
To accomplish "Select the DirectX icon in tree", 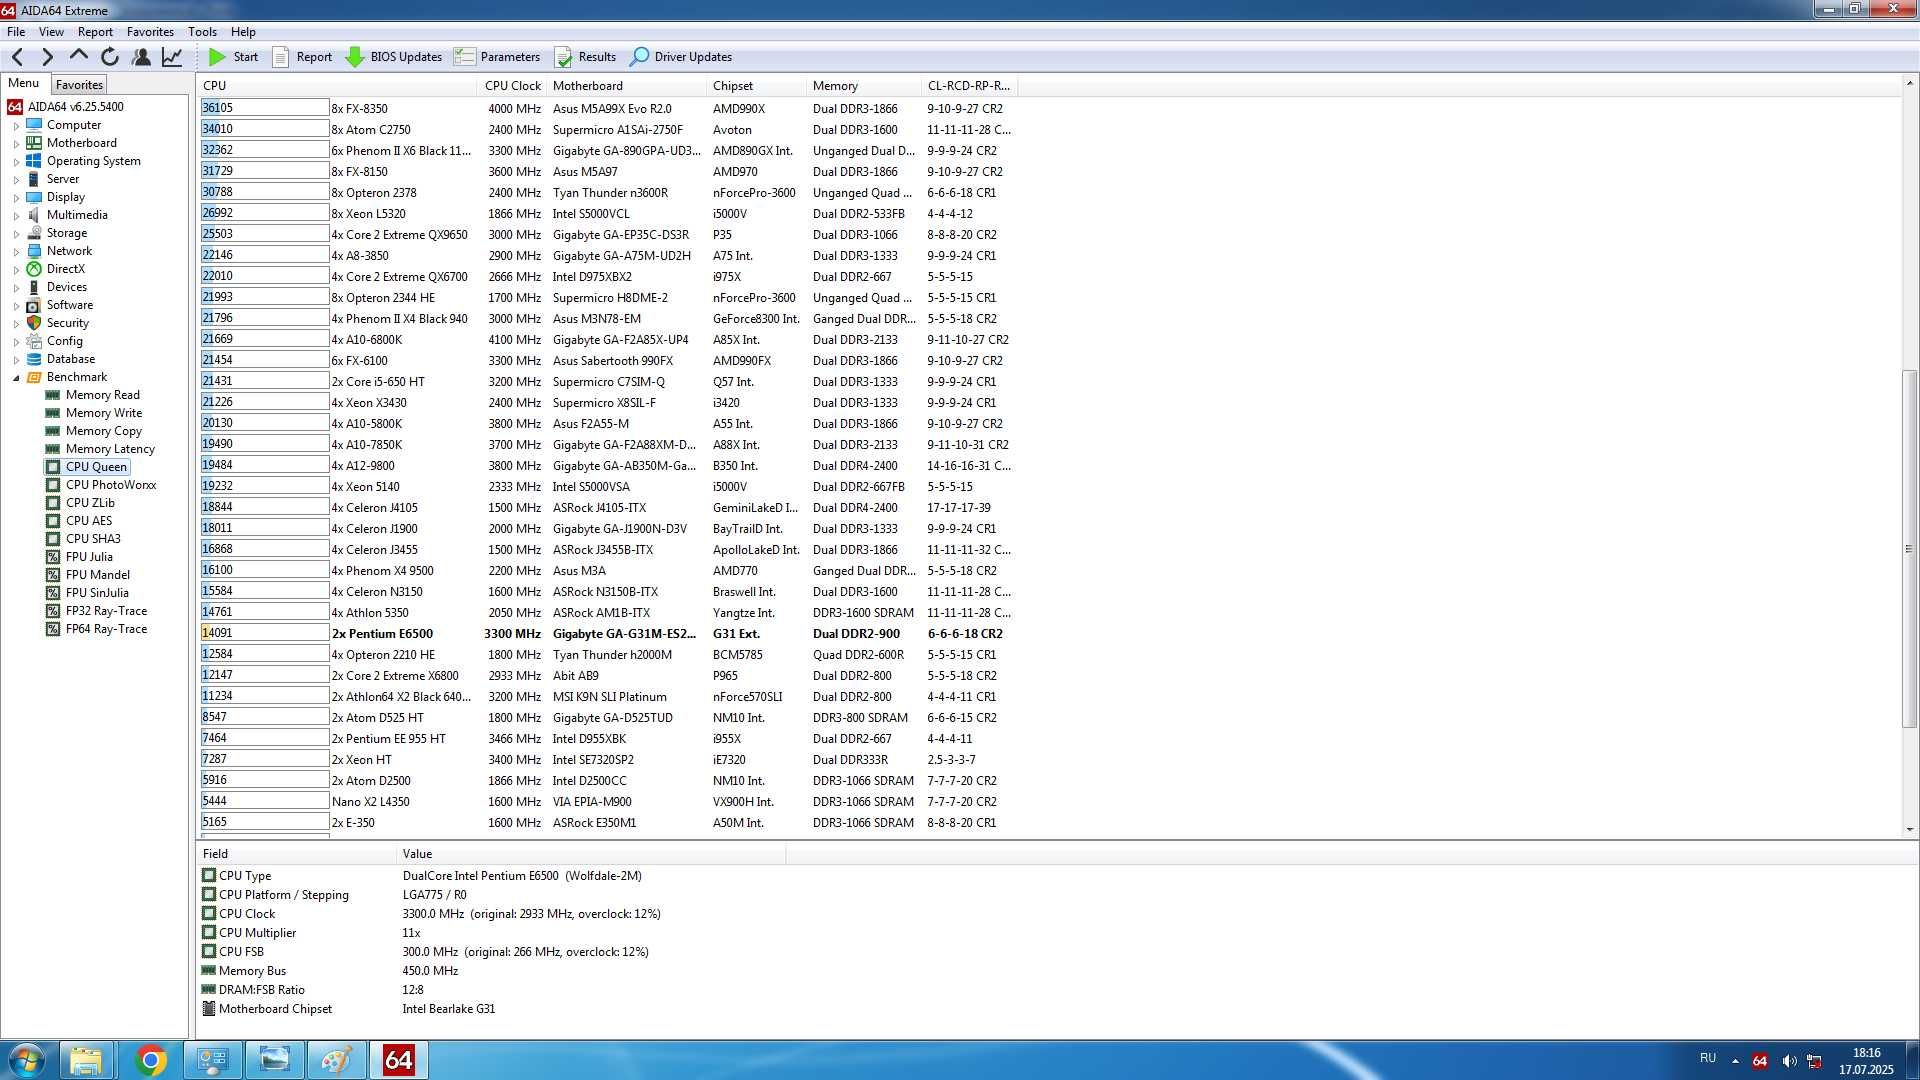I will click(34, 269).
